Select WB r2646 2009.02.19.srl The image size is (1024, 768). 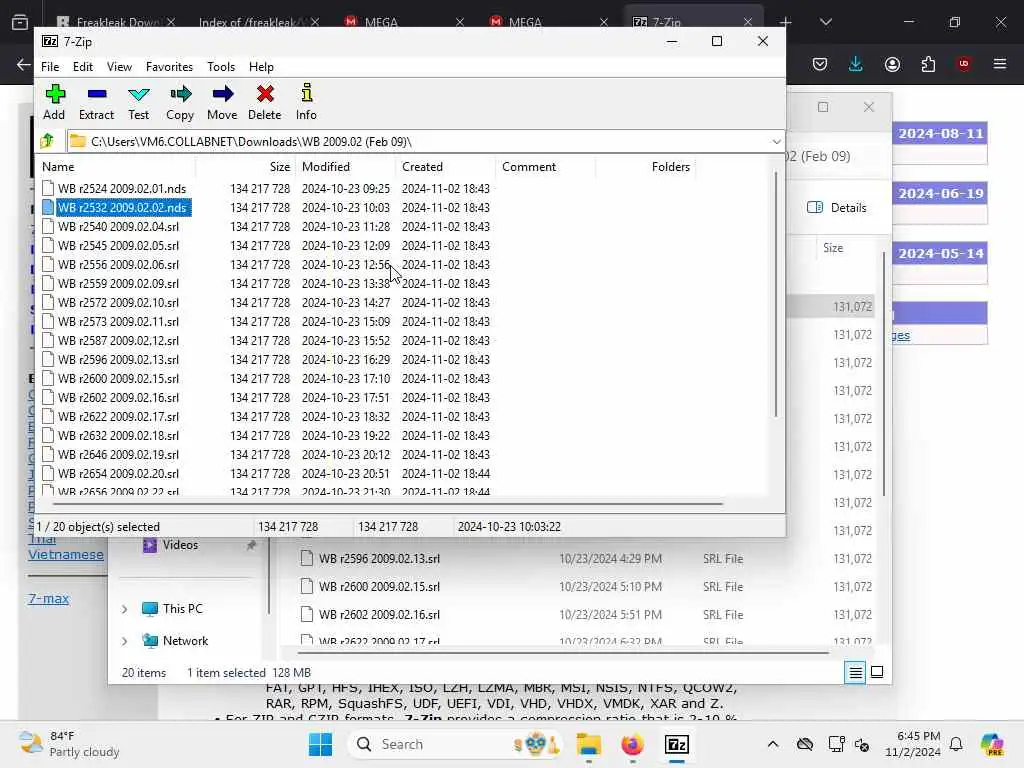pyautogui.click(x=118, y=455)
